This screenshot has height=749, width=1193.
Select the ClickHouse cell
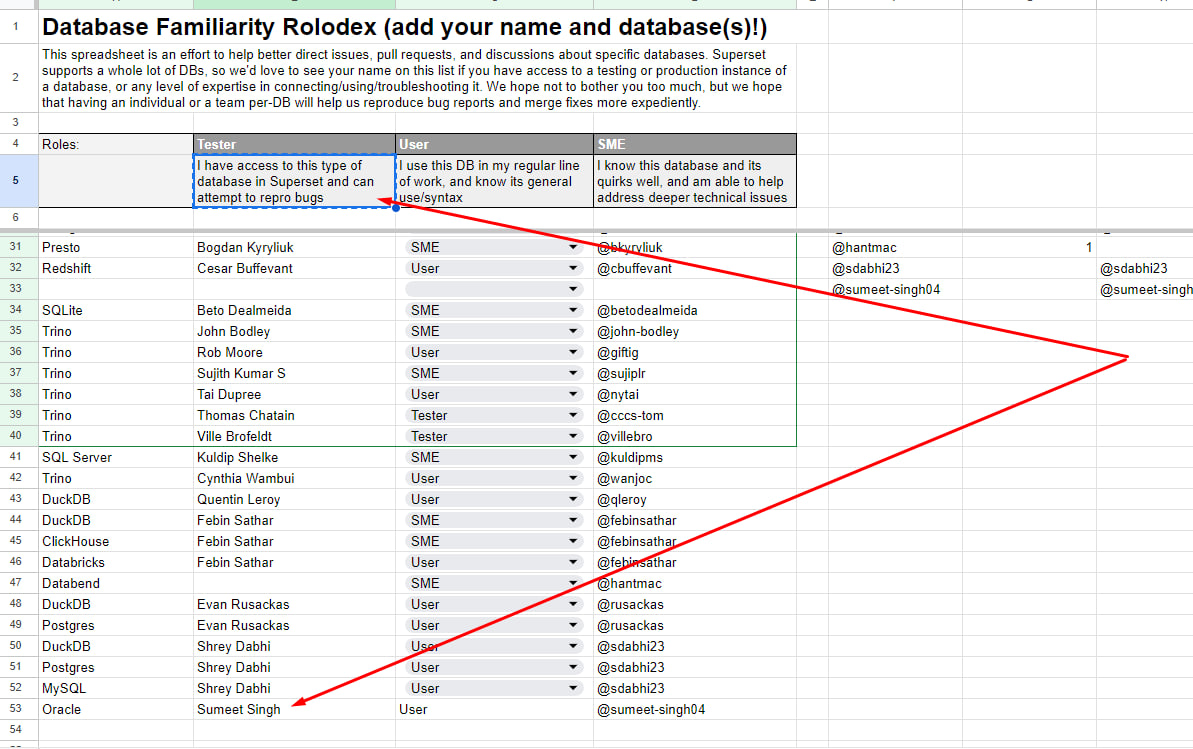point(116,541)
